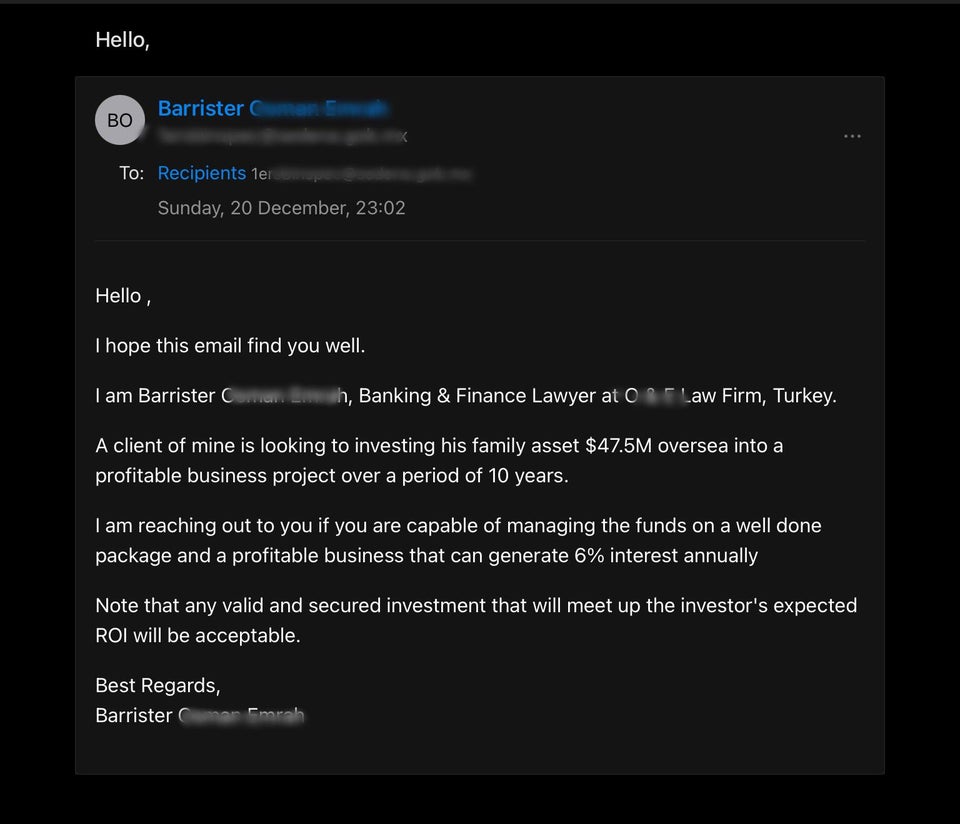This screenshot has height=824, width=960.
Task: Click the "Best Regards," closing line
Action: pyautogui.click(x=157, y=686)
